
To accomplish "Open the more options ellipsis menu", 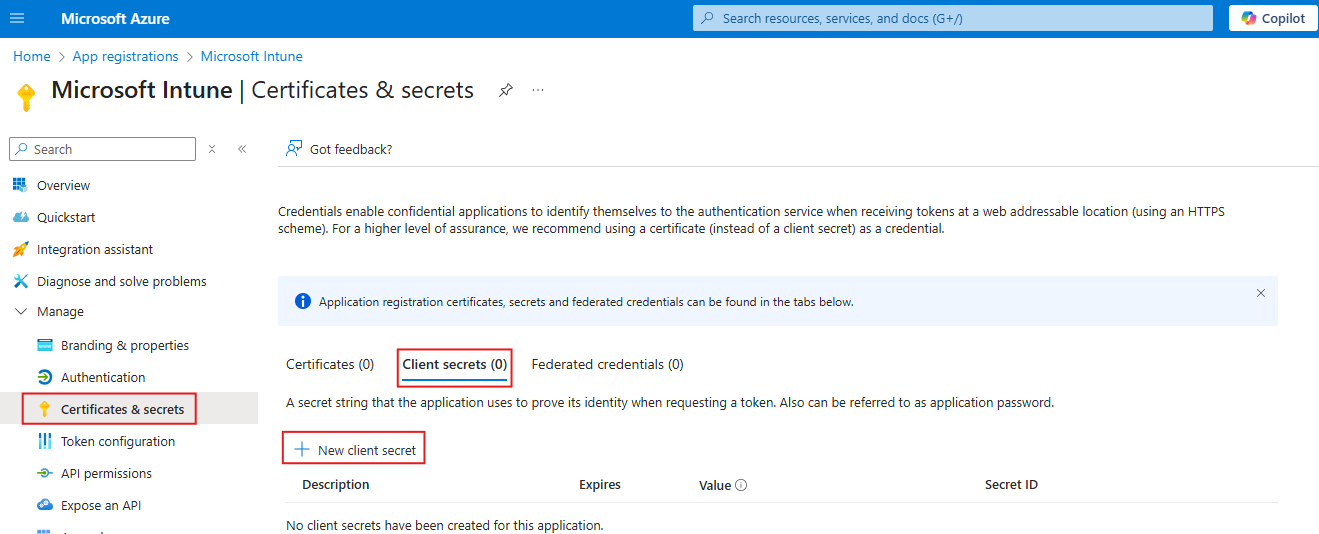I will point(538,90).
